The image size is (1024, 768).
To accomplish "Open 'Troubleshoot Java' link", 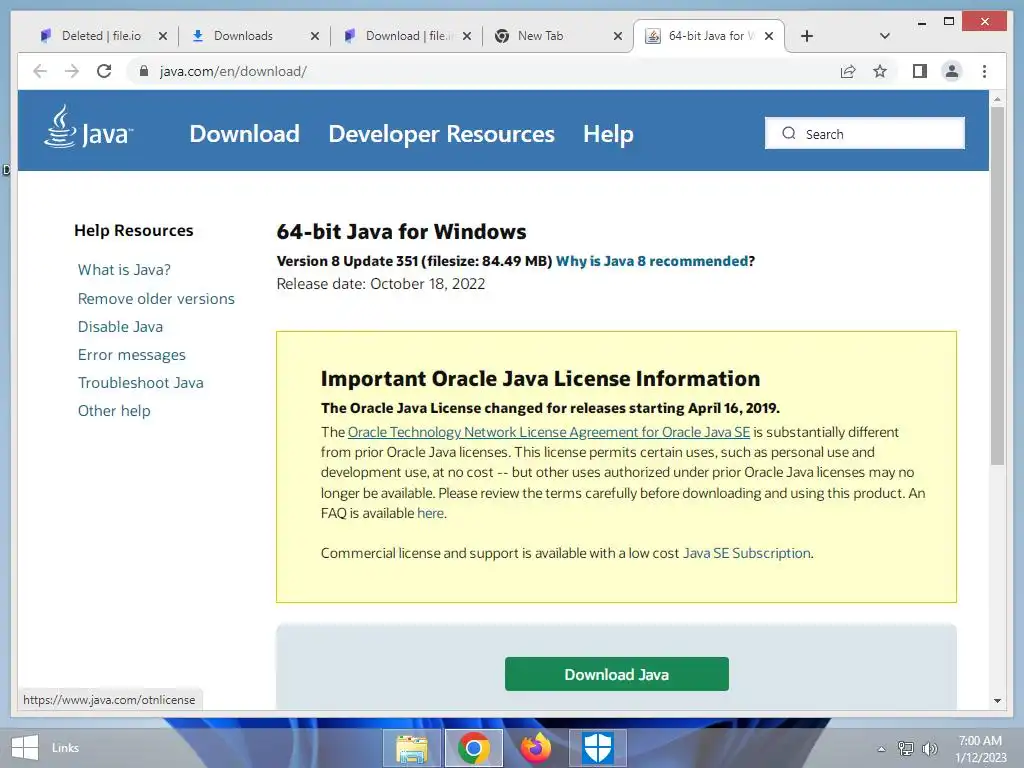I will coord(140,383).
